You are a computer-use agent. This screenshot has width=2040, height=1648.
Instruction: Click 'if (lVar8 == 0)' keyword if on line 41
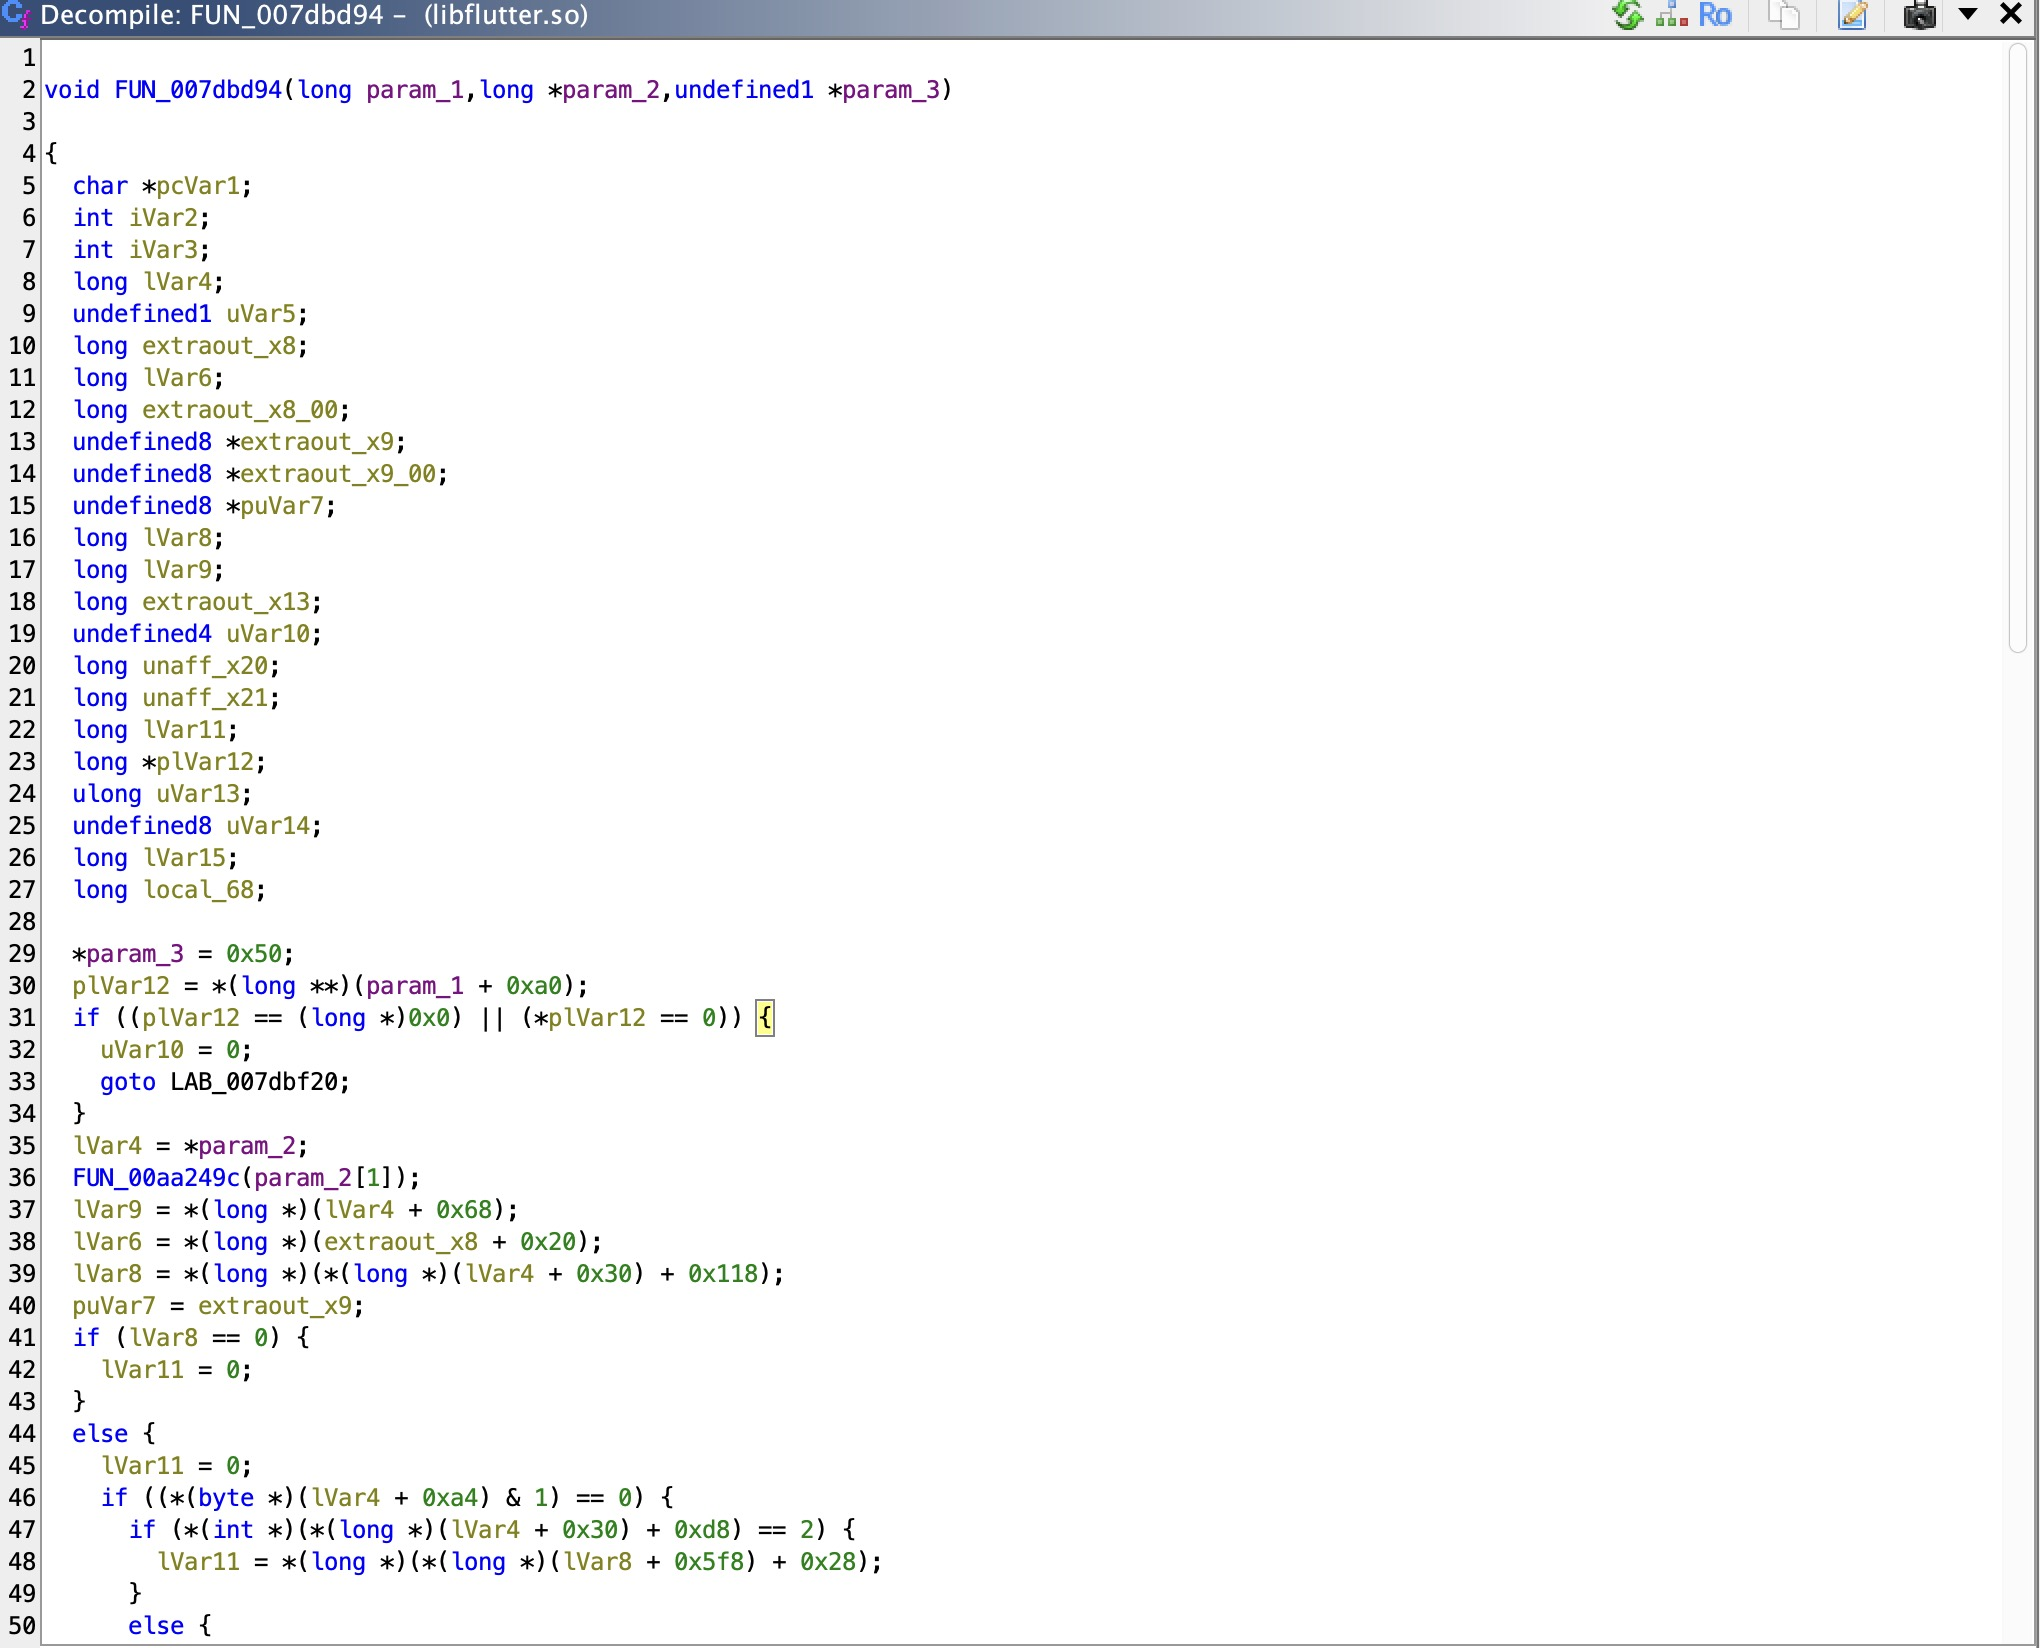(x=86, y=1338)
